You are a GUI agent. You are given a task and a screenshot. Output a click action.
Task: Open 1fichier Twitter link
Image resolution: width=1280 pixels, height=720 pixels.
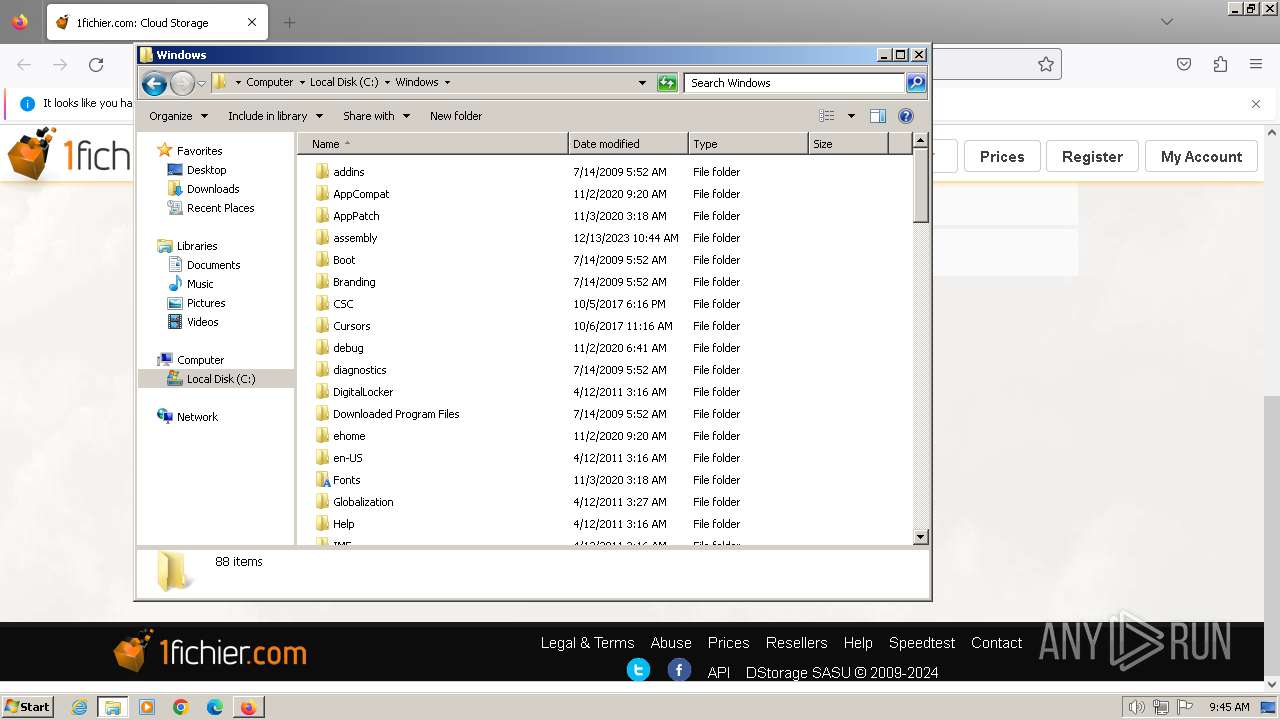tap(638, 670)
